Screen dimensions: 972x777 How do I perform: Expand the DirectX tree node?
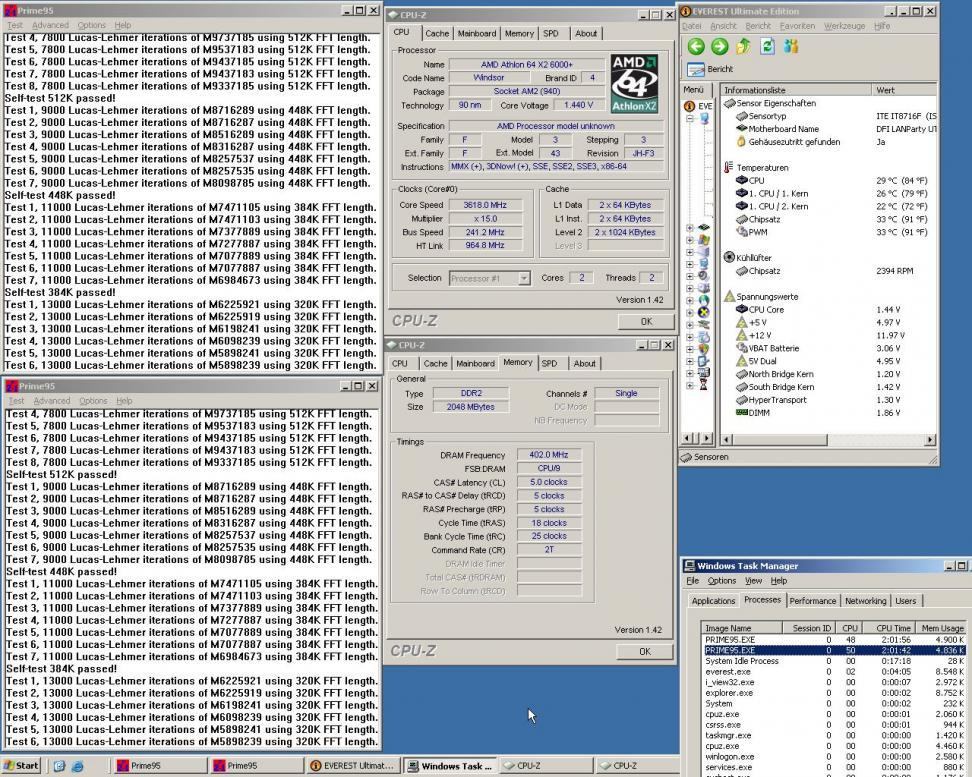[x=690, y=313]
